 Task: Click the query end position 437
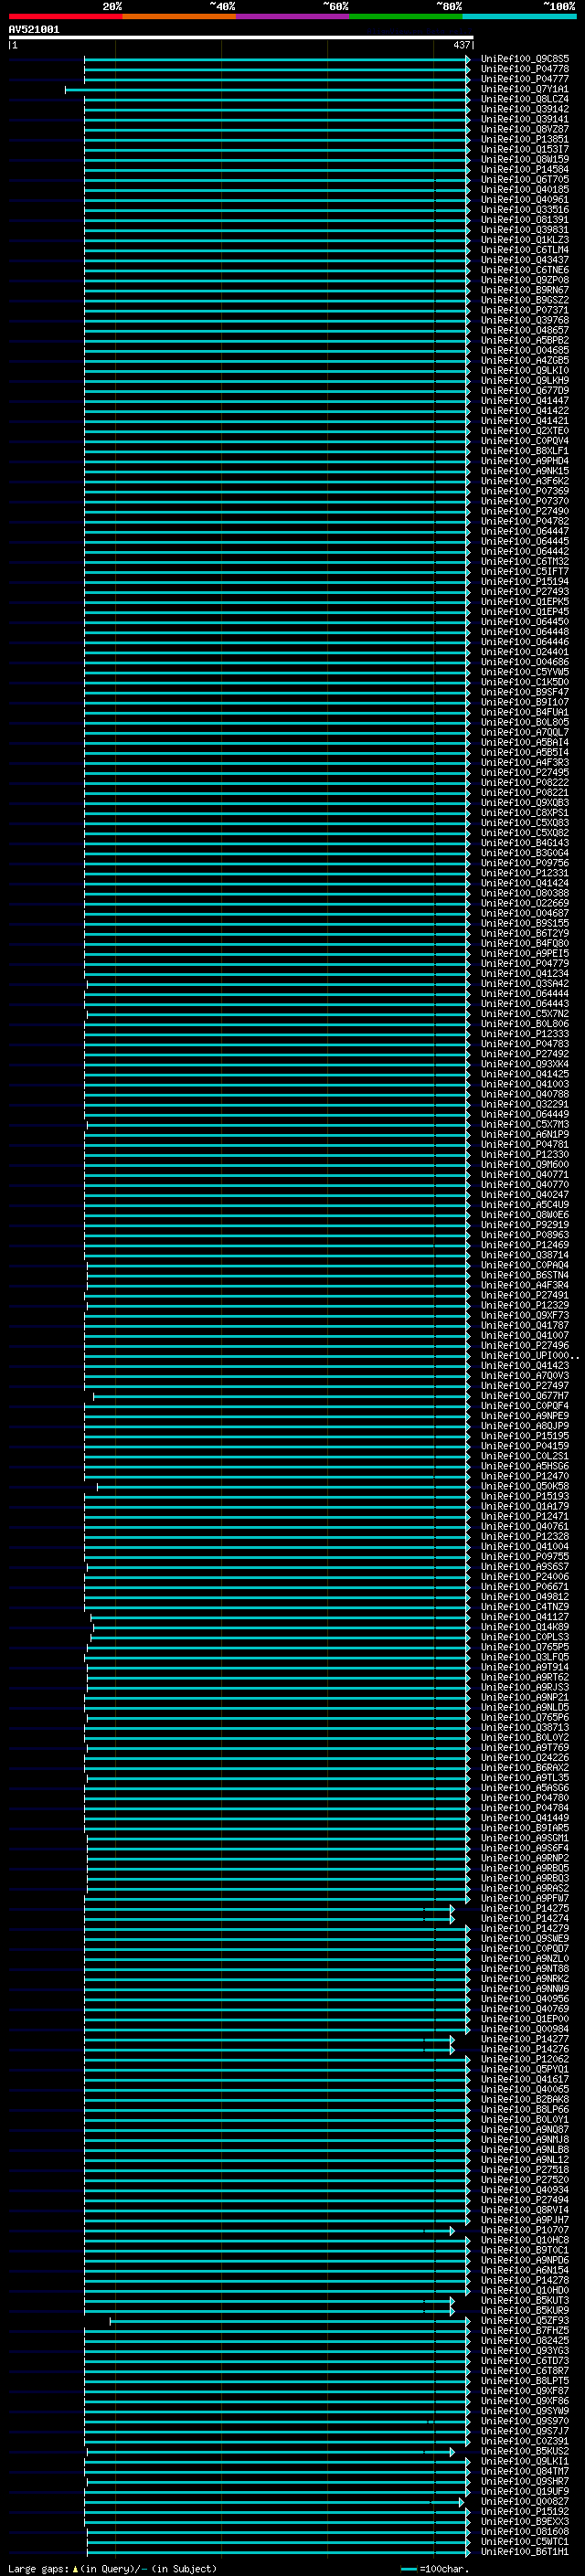[461, 45]
